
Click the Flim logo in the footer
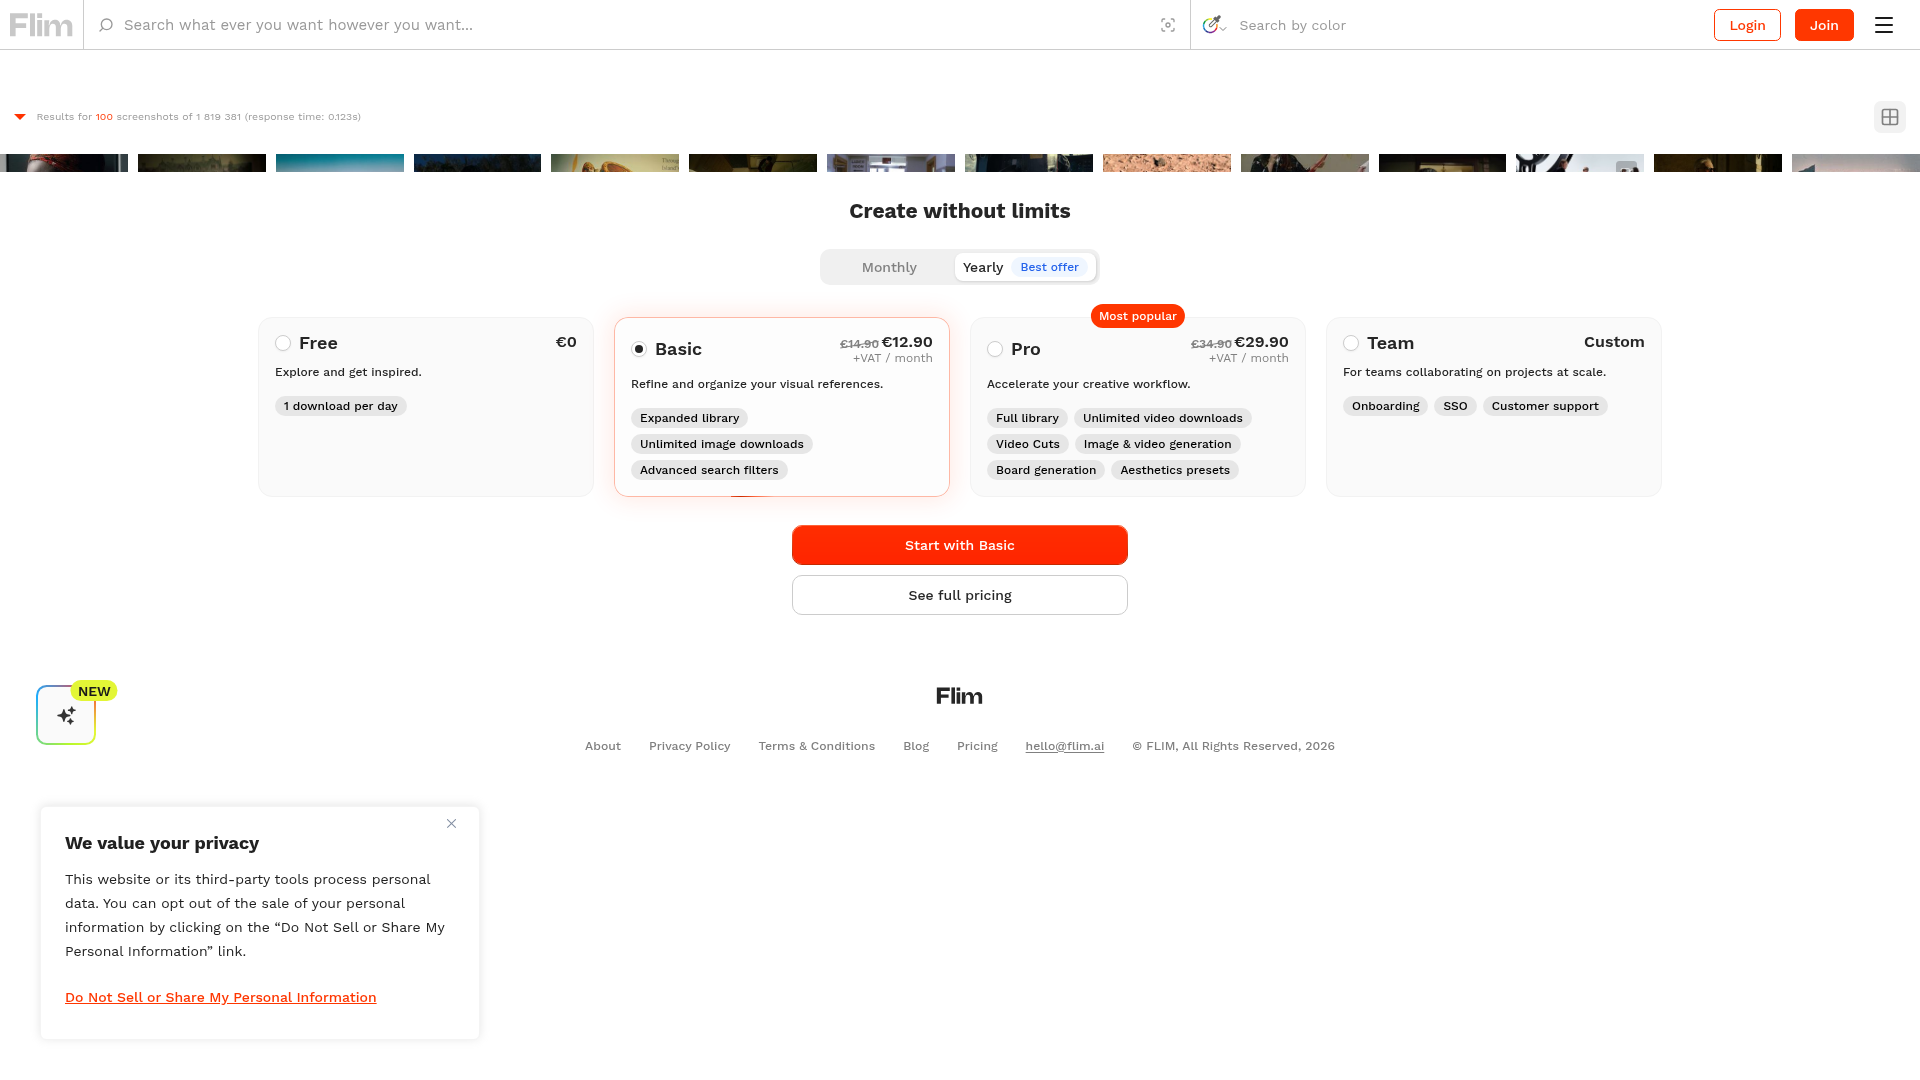(x=959, y=696)
